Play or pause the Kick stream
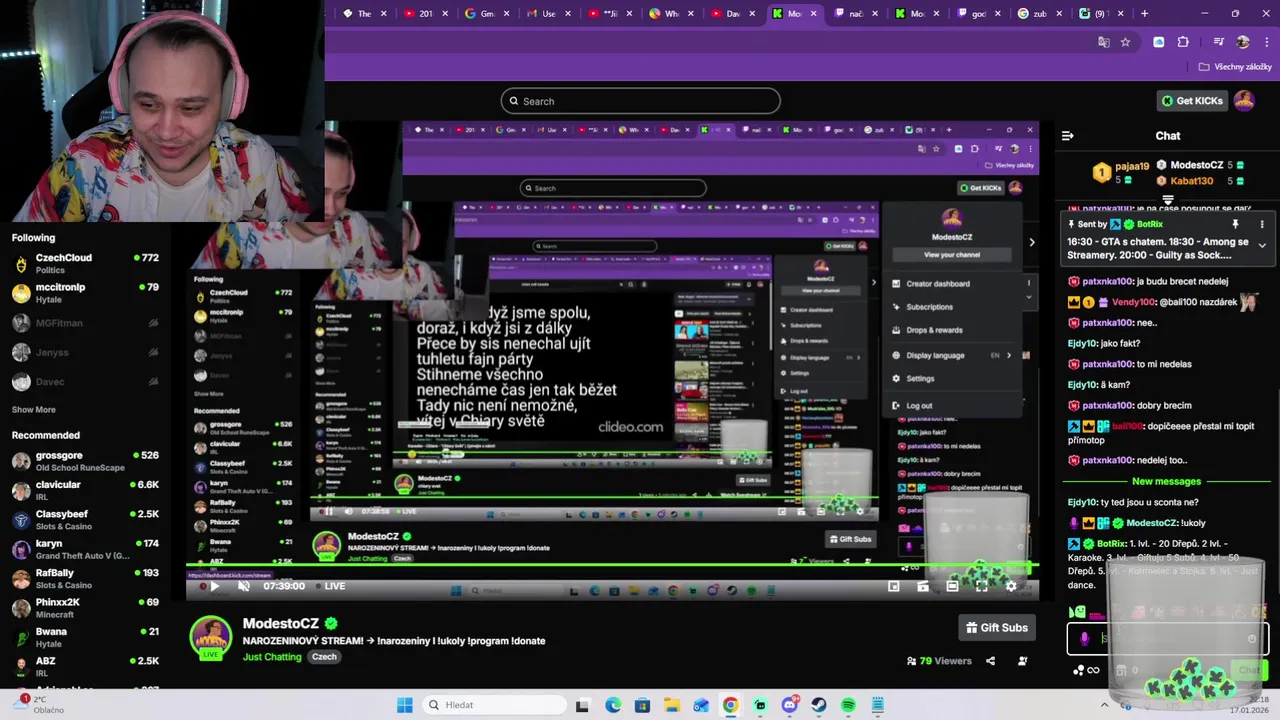Image resolution: width=1280 pixels, height=720 pixels. (x=213, y=587)
